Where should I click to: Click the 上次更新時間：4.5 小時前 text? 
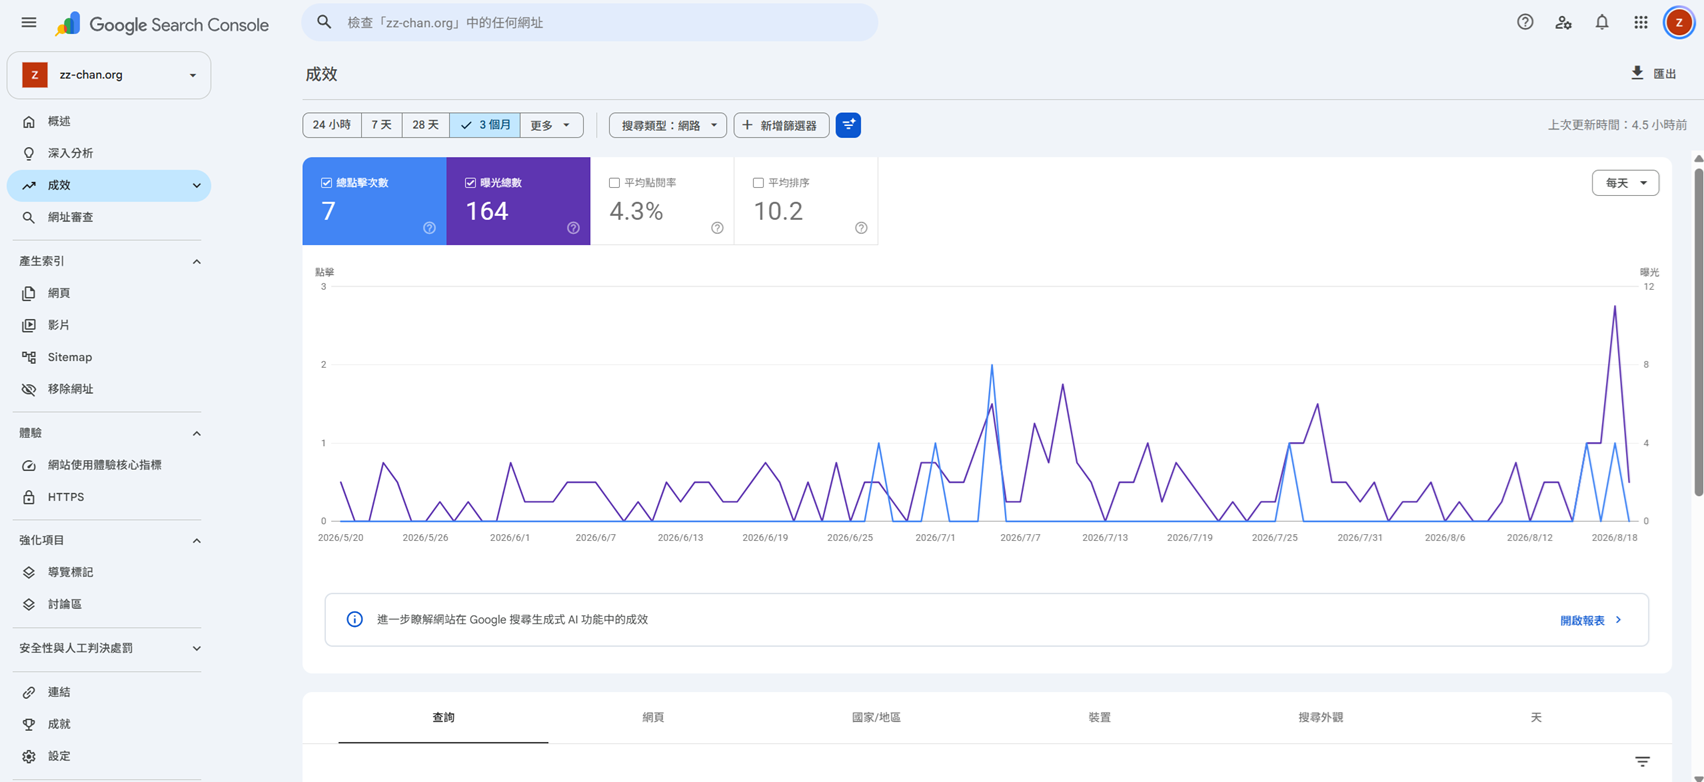pyautogui.click(x=1617, y=125)
